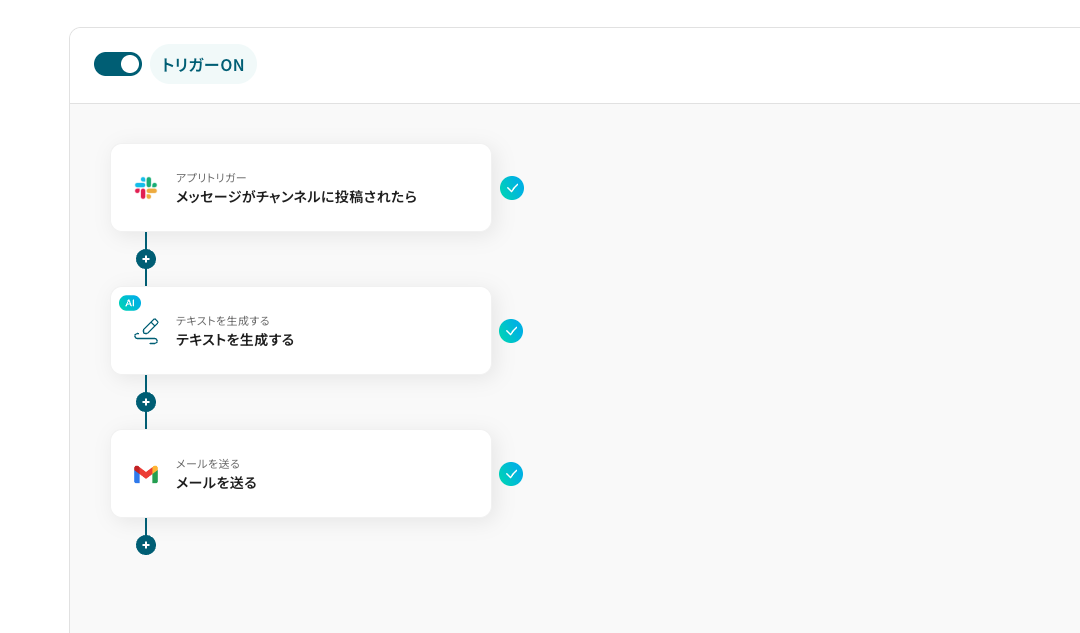This screenshot has width=1080, height=633.
Task: Add step below テキストを生成する card
Action: point(146,402)
